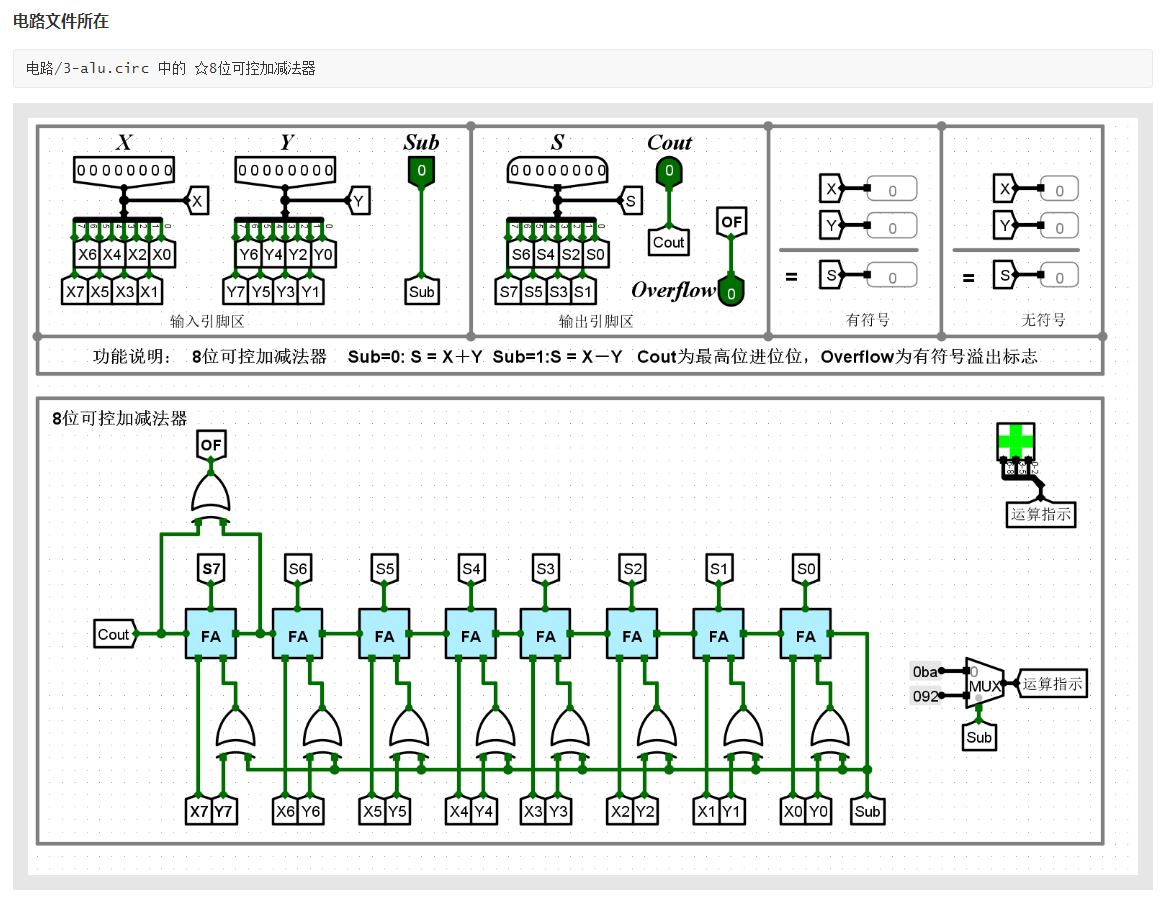Select the X tunnel beside the X input splitter
The width and height of the screenshot is (1164, 903).
click(x=197, y=201)
